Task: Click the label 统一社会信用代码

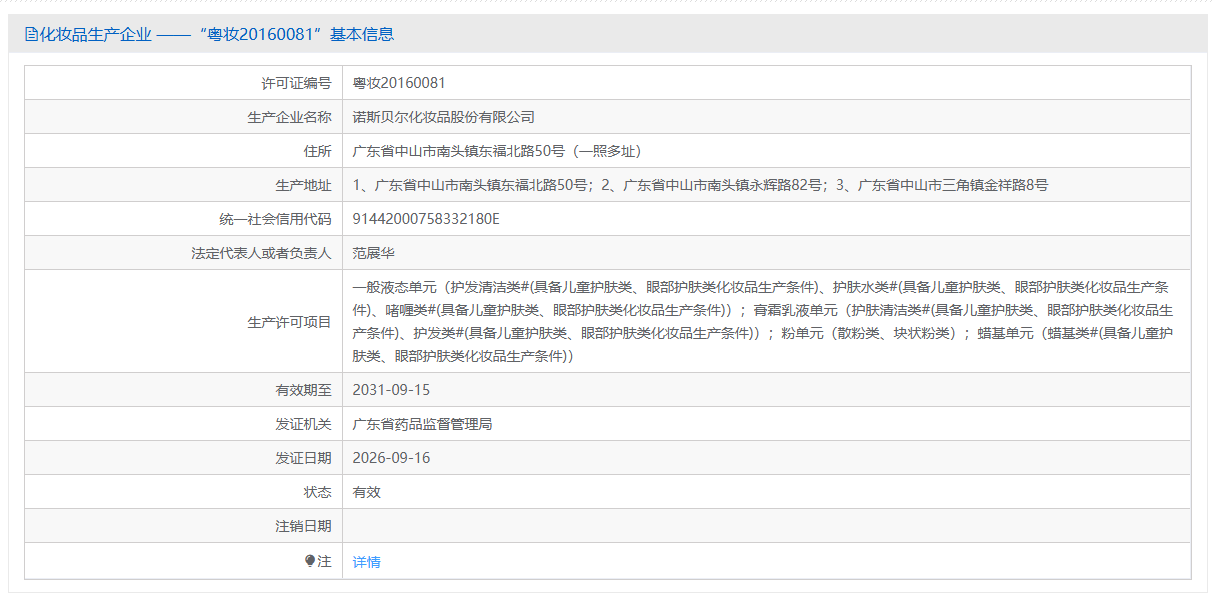Action: (276, 219)
